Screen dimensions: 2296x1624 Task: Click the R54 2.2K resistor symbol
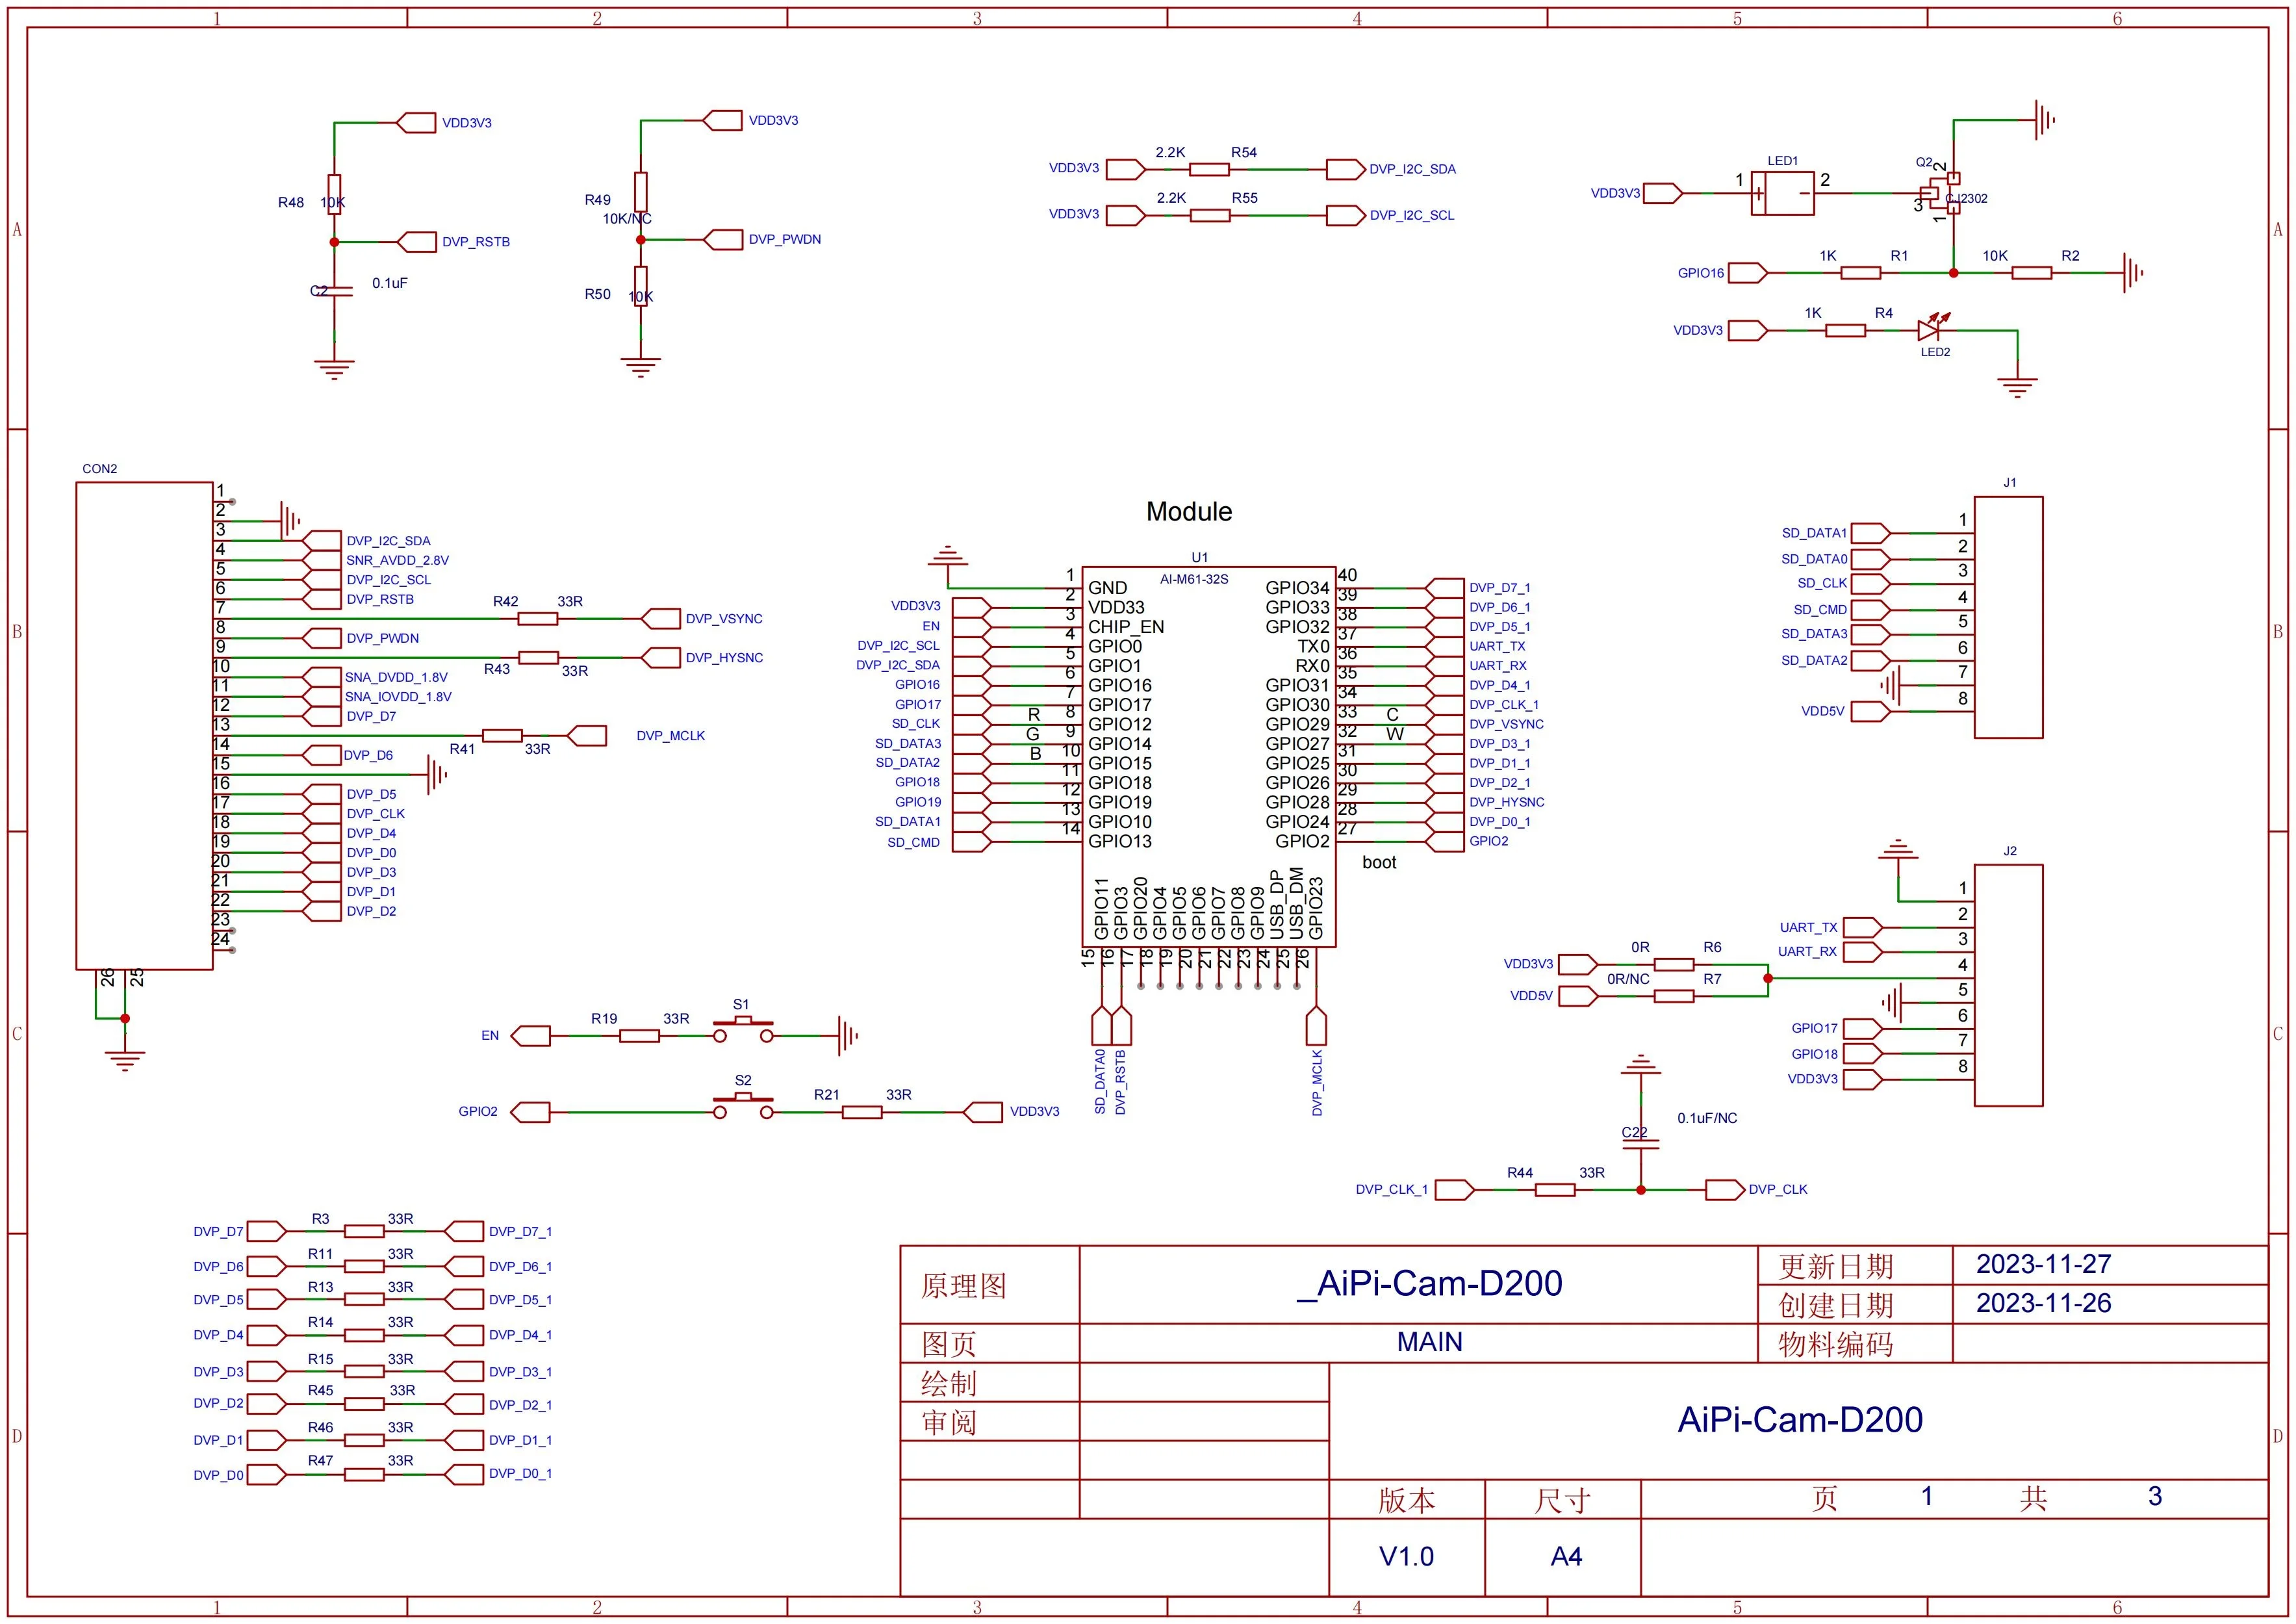1209,169
